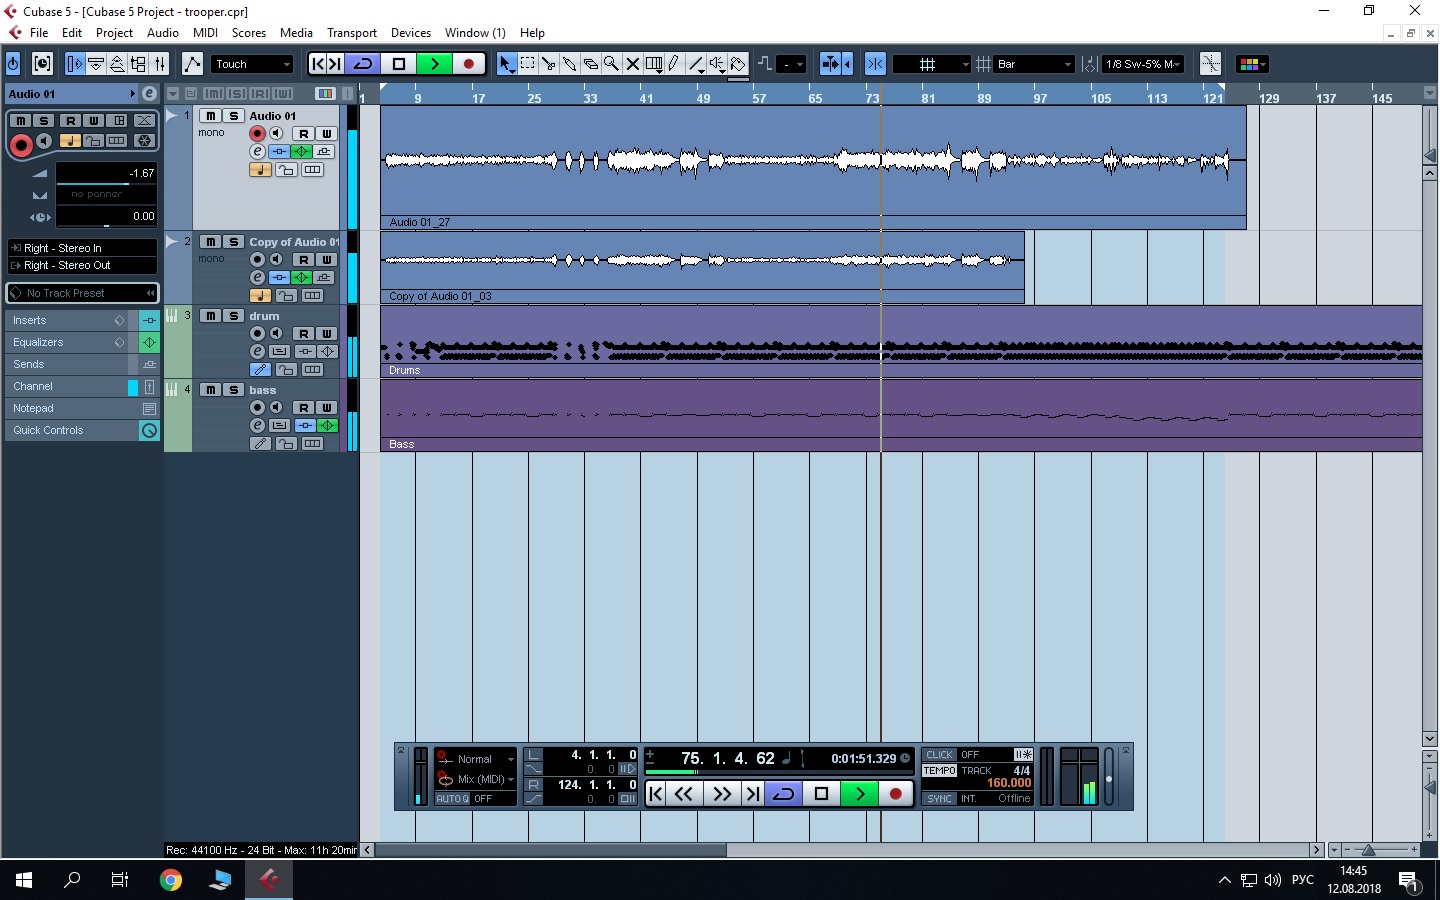1440x900 pixels.
Task: Click the toolbar green Play button
Action: 434,64
